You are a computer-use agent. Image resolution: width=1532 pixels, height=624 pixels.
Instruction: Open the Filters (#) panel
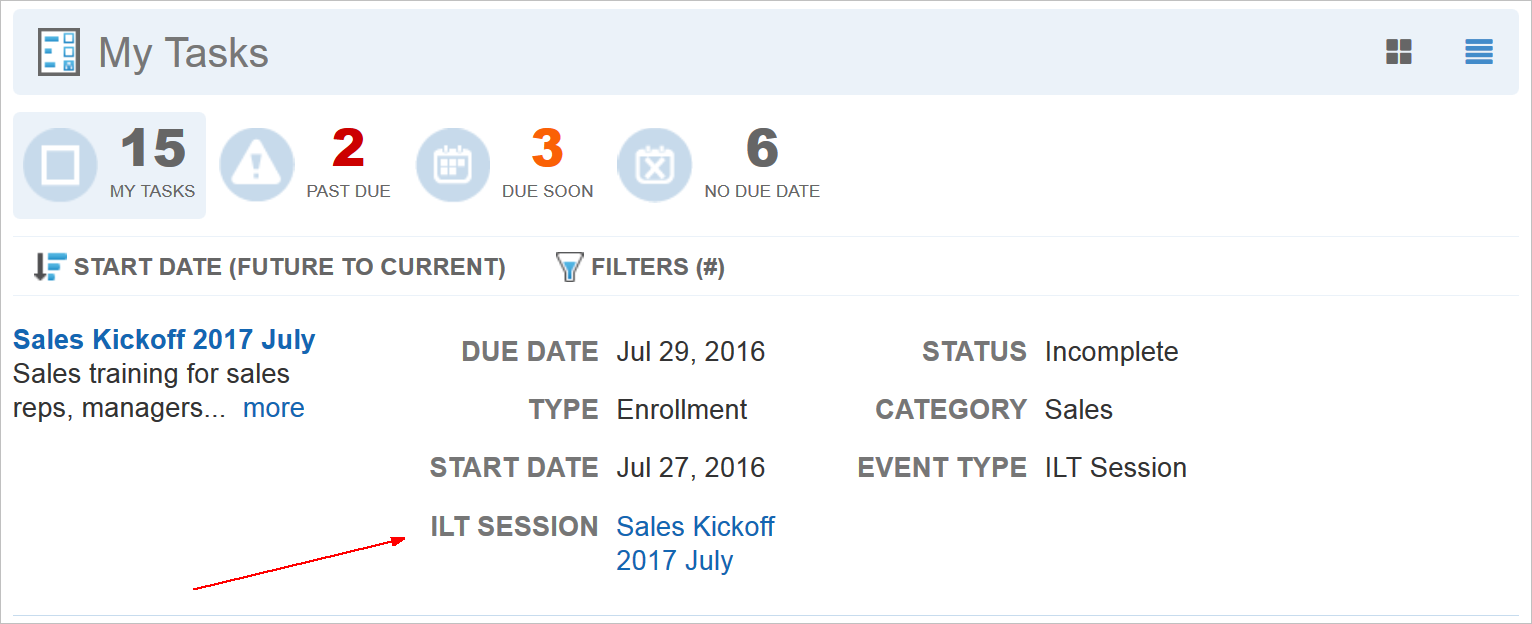(x=657, y=267)
